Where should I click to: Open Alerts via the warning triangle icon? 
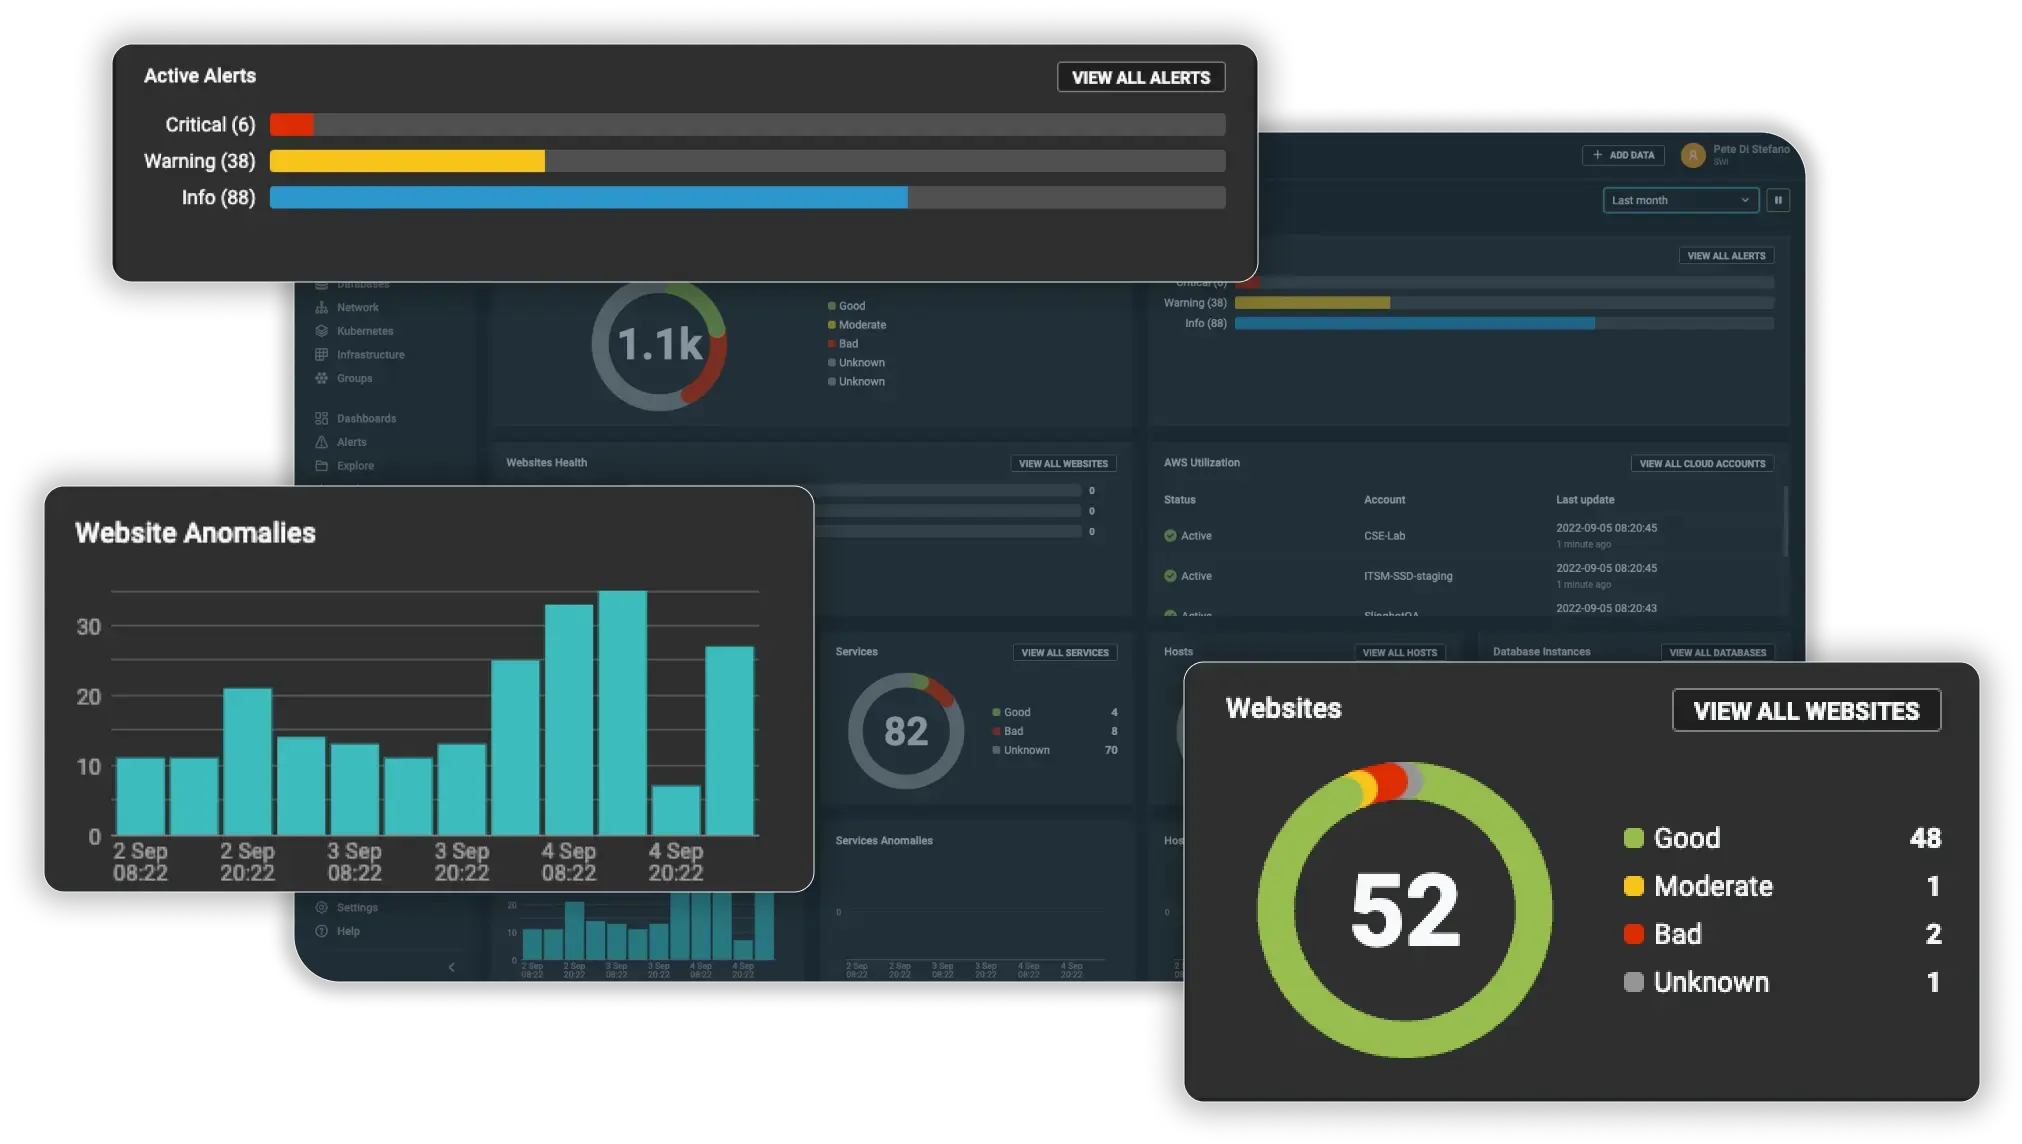pyautogui.click(x=321, y=442)
